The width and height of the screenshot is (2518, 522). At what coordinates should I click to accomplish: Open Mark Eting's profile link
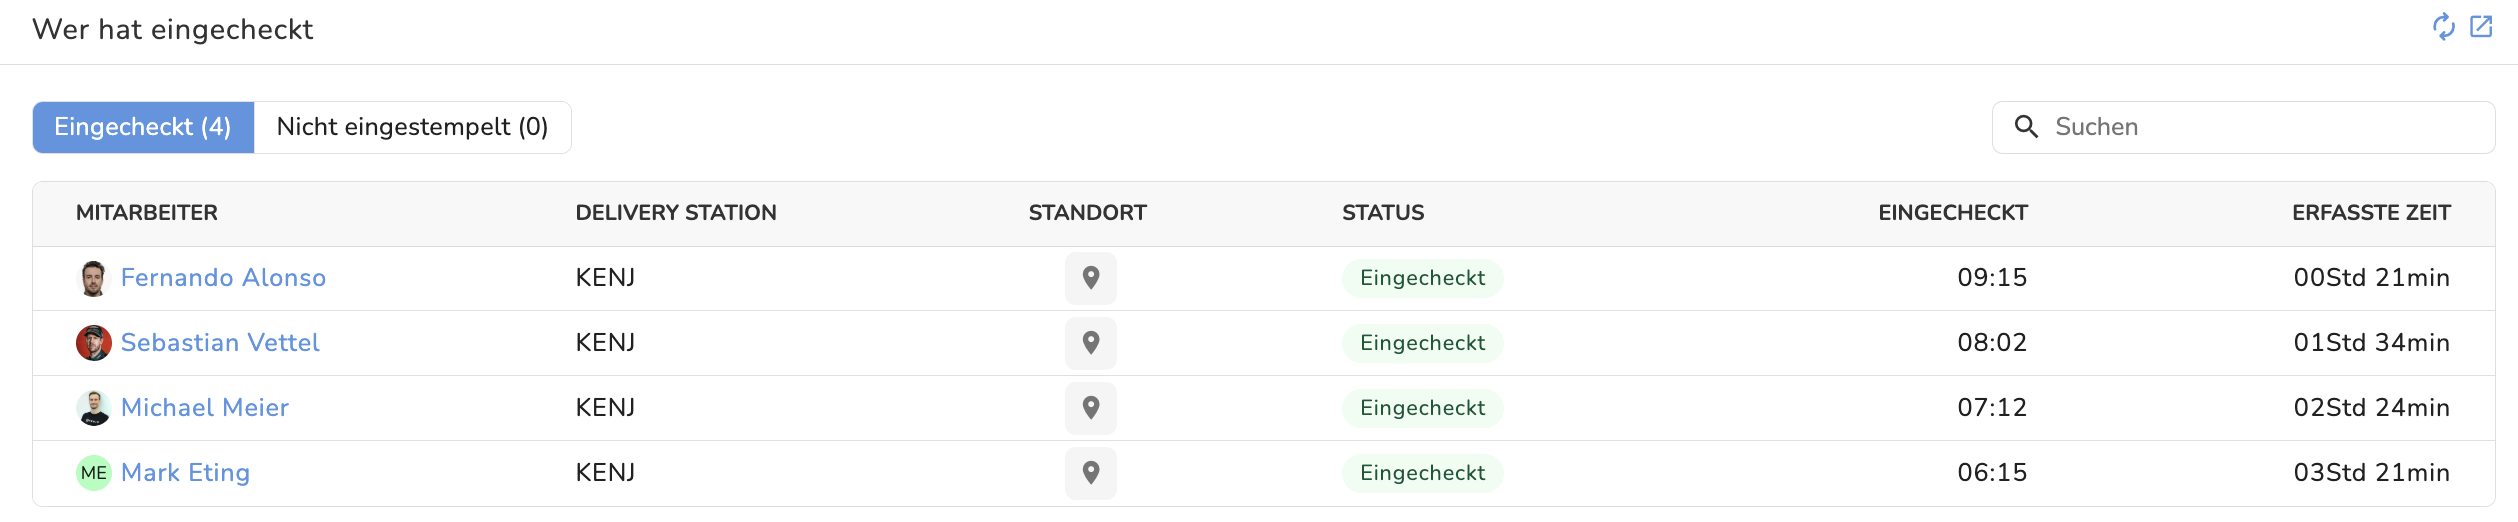(185, 473)
